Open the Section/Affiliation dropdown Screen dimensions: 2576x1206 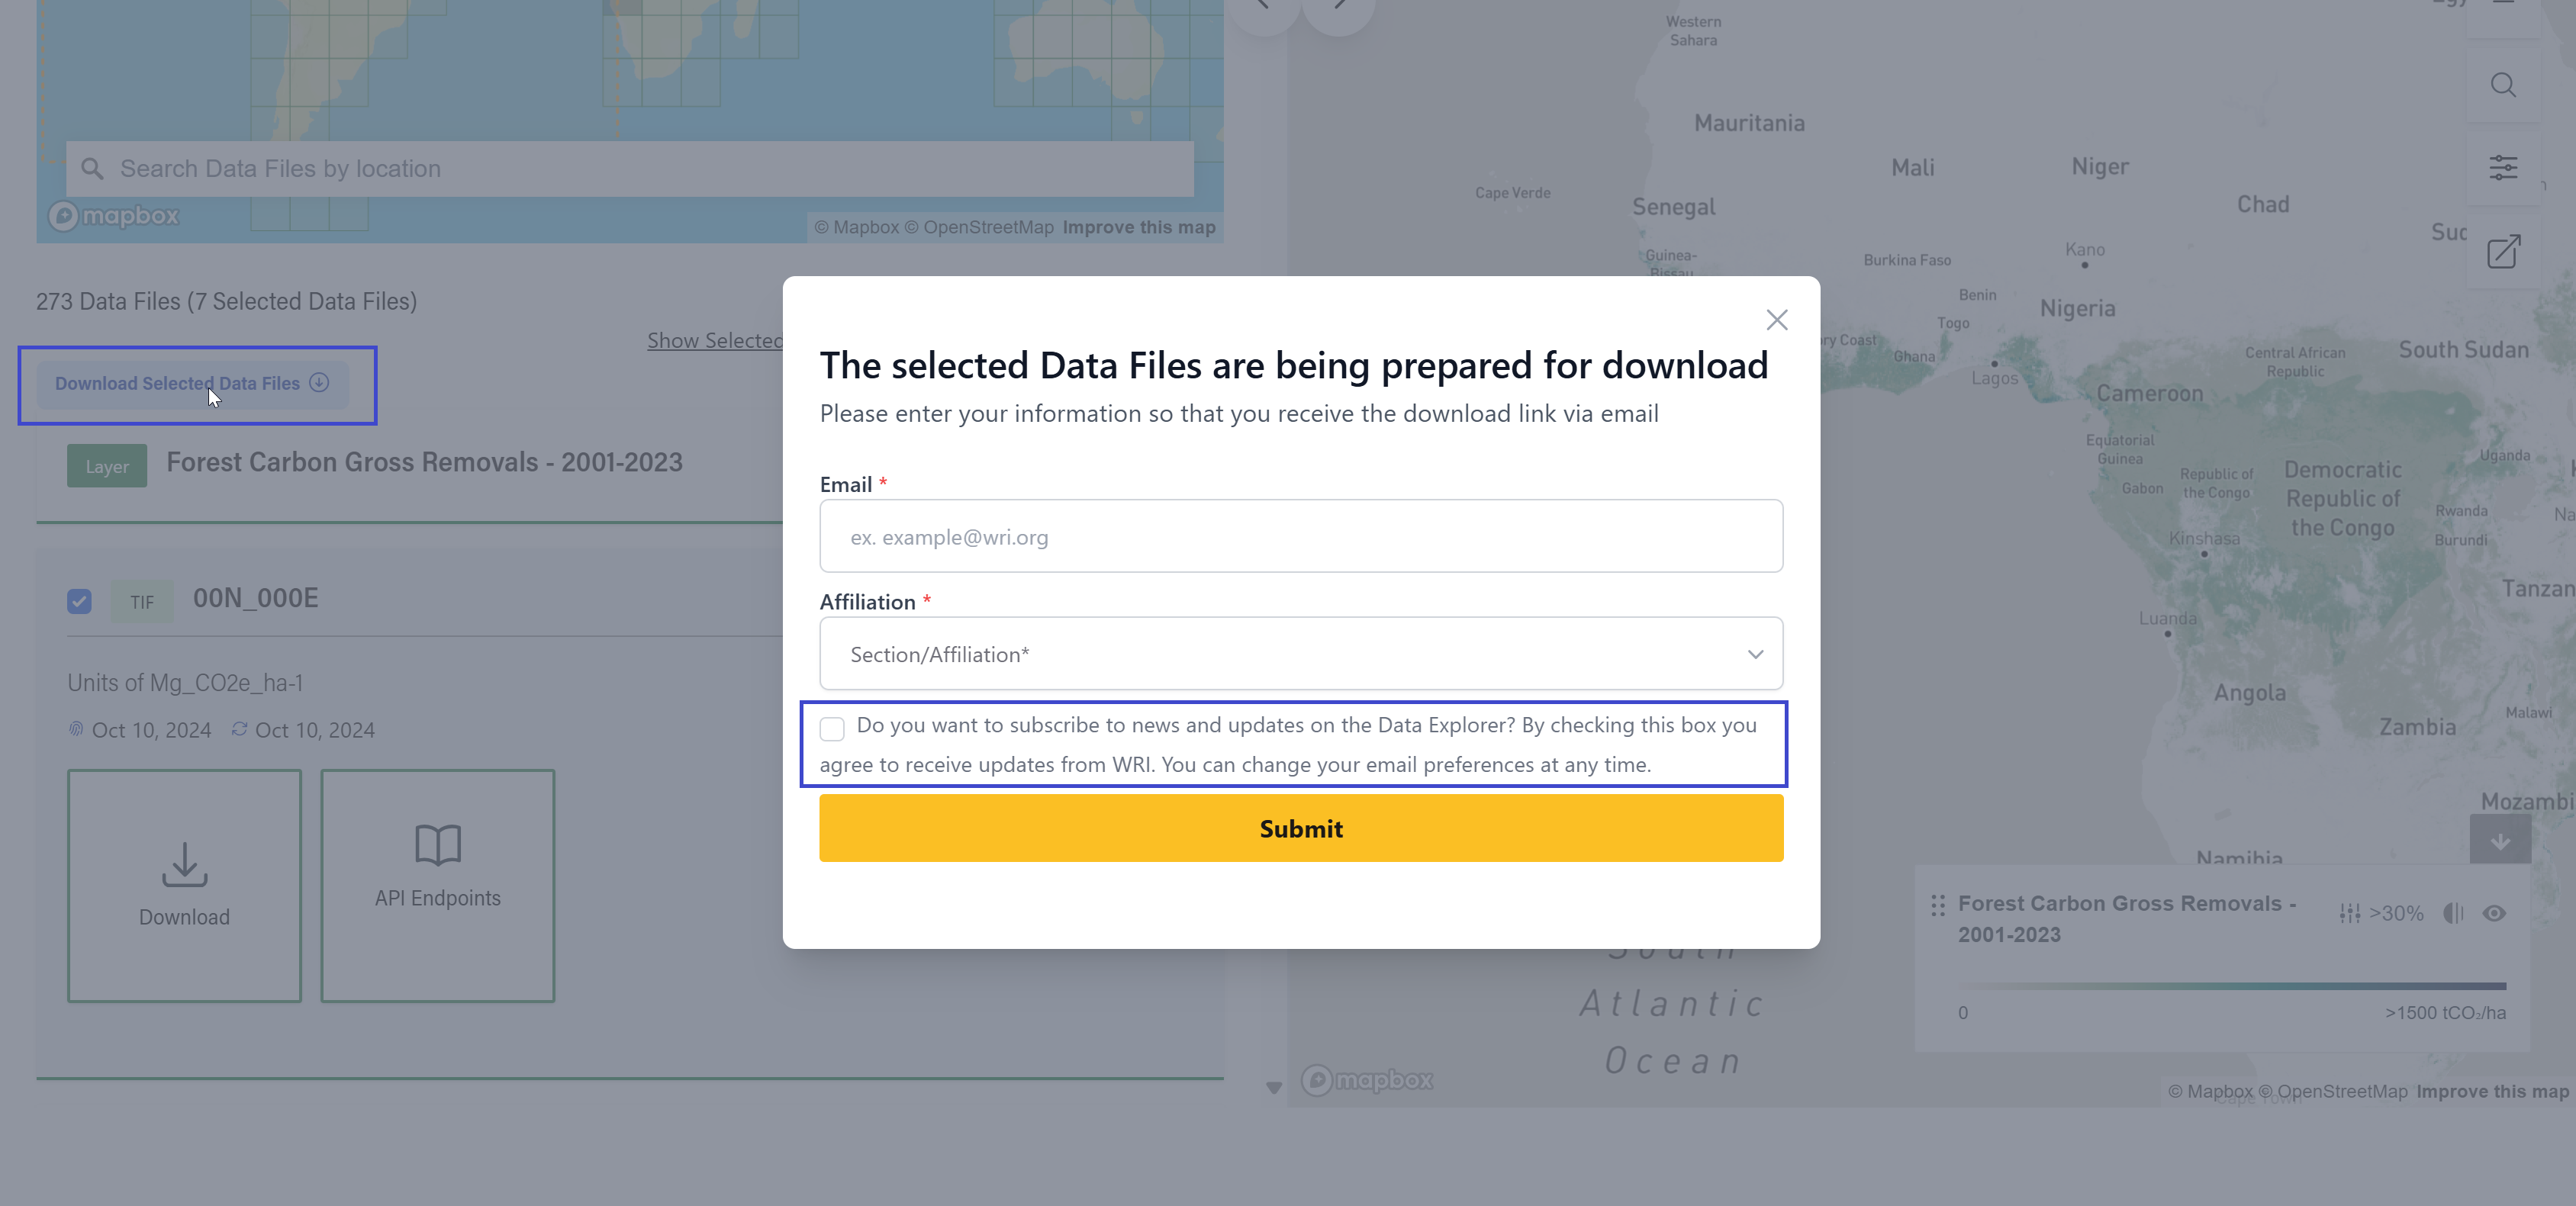point(1300,654)
